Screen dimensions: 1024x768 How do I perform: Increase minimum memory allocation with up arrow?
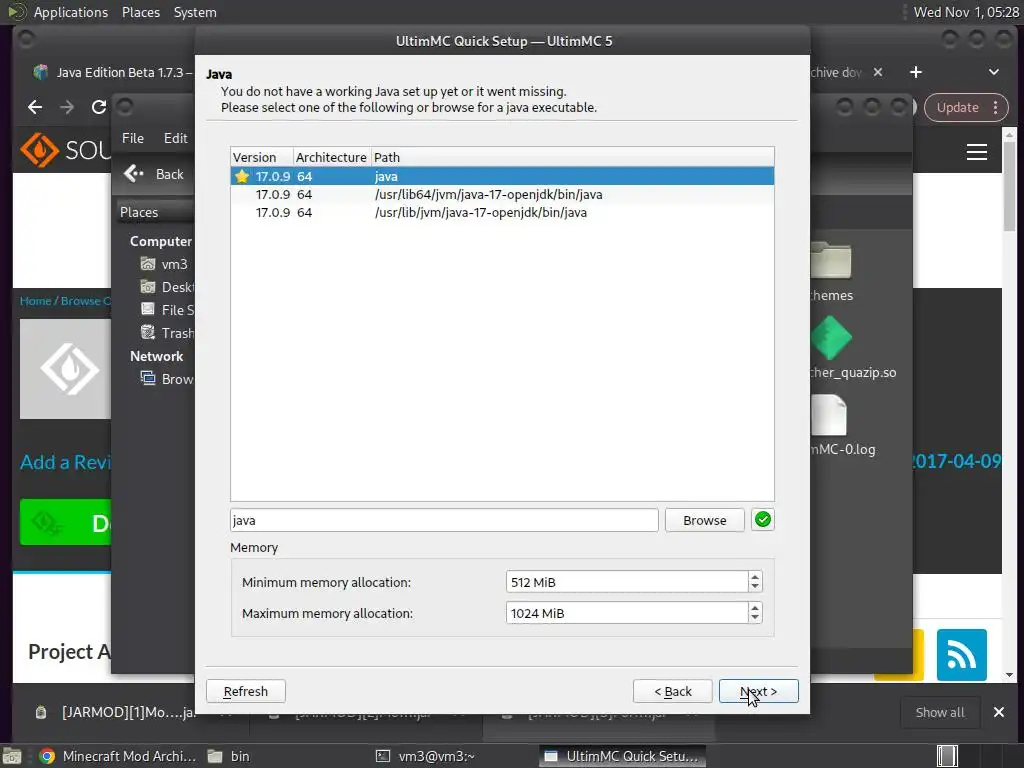pos(756,577)
